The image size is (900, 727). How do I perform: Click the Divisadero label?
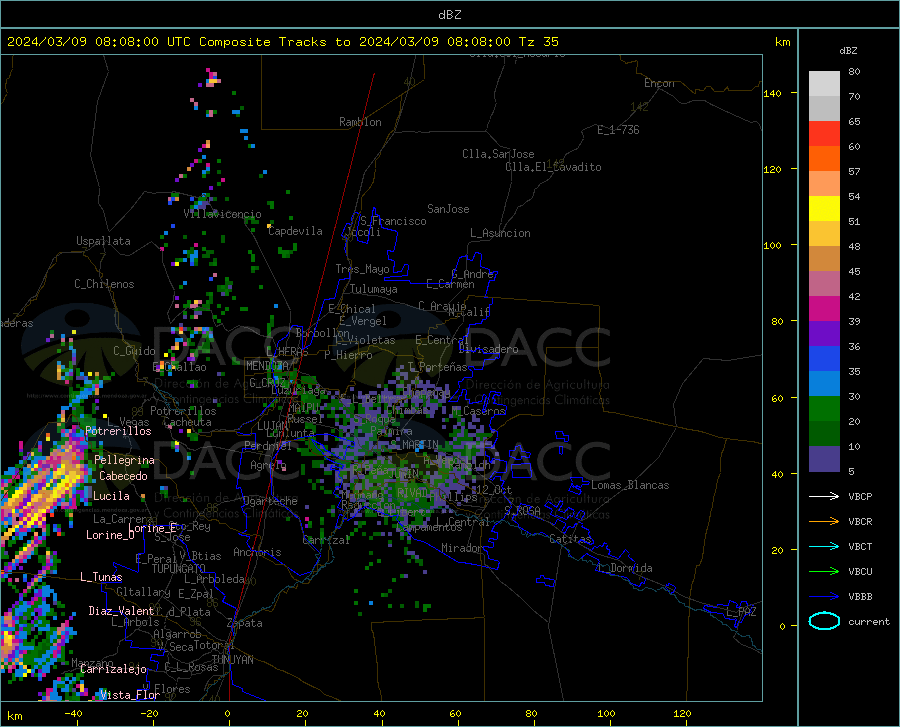[x=488, y=349]
